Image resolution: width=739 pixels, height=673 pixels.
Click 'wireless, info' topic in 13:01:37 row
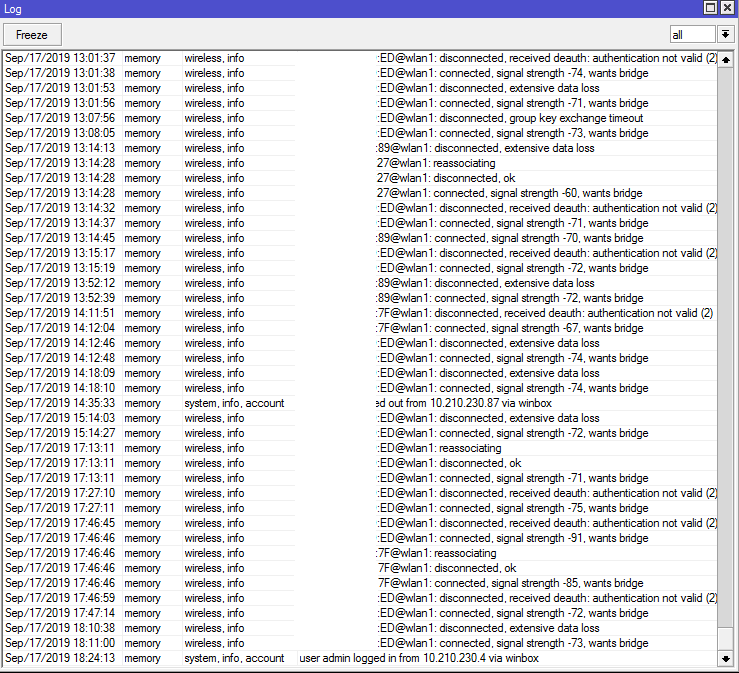(x=214, y=58)
